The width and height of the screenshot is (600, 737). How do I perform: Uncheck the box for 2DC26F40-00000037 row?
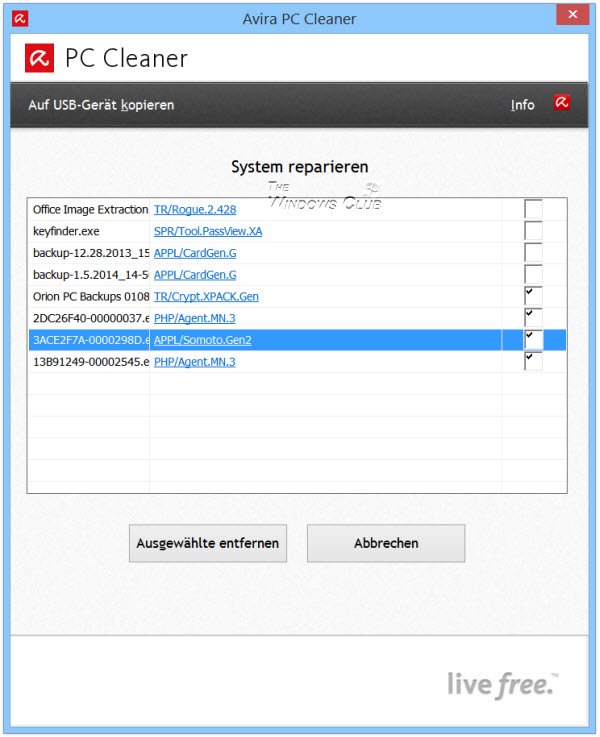click(534, 318)
